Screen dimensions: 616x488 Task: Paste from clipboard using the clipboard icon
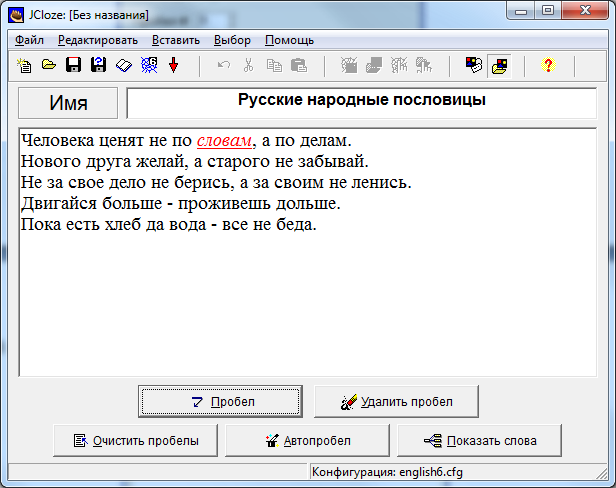pyautogui.click(x=299, y=65)
